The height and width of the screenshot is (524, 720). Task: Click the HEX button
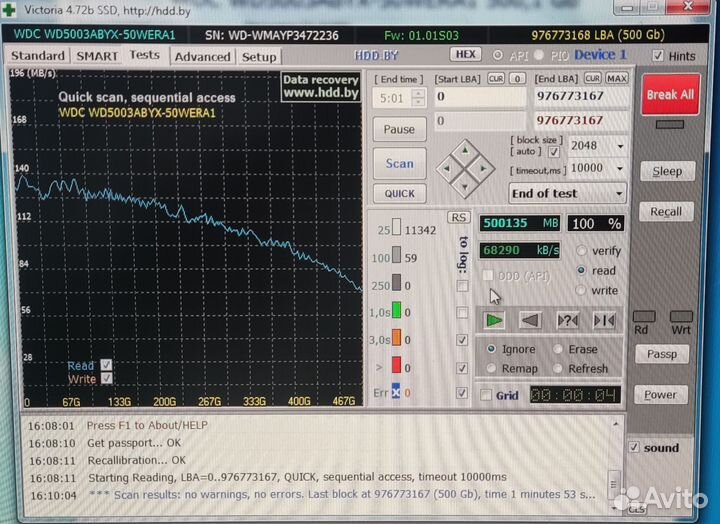click(x=464, y=55)
